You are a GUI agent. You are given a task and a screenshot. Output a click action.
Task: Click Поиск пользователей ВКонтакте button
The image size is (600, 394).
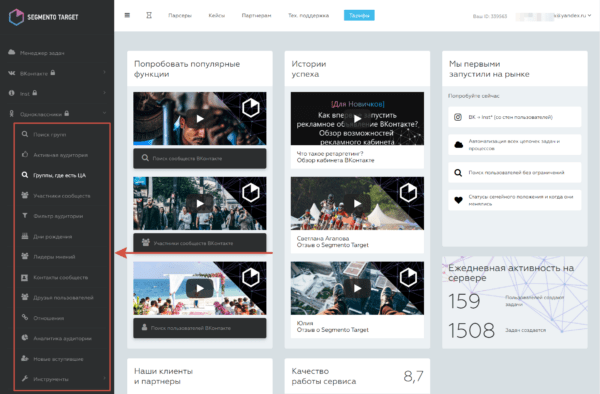(200, 328)
